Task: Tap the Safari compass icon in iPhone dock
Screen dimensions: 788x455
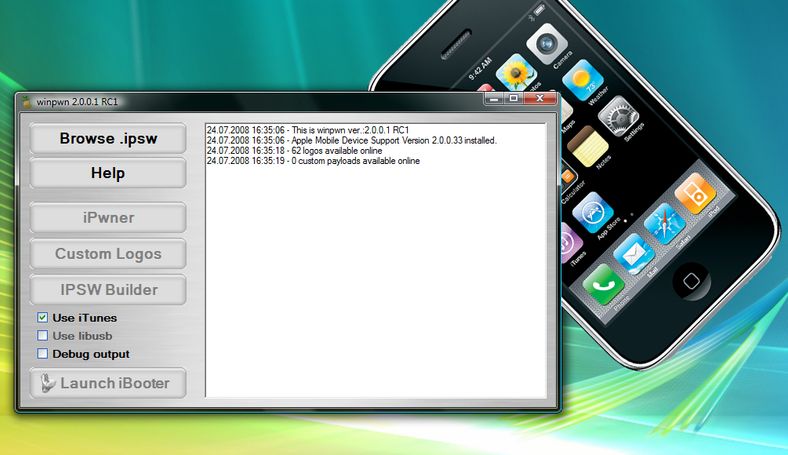Action: (664, 224)
